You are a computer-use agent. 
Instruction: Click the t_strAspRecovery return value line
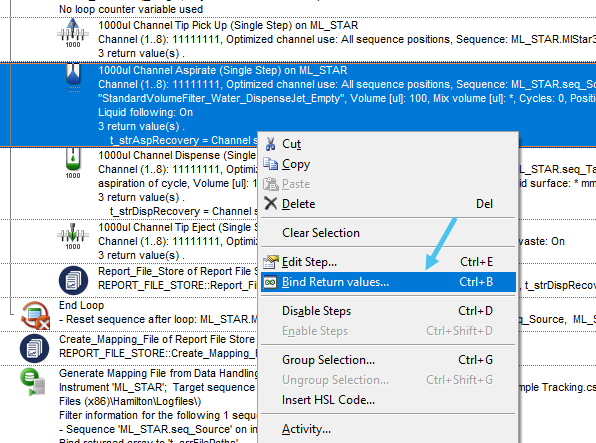coord(184,140)
